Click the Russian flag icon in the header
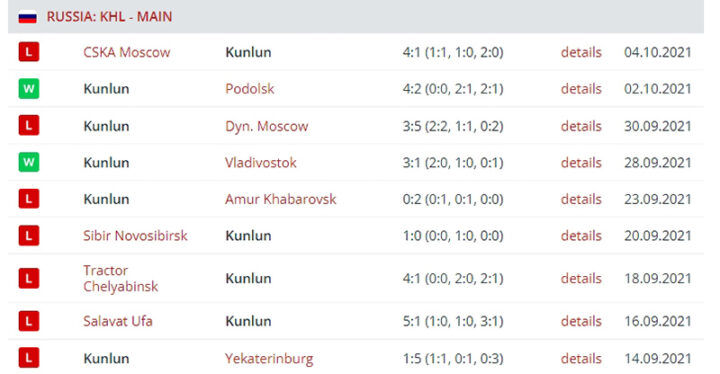 click(x=28, y=17)
